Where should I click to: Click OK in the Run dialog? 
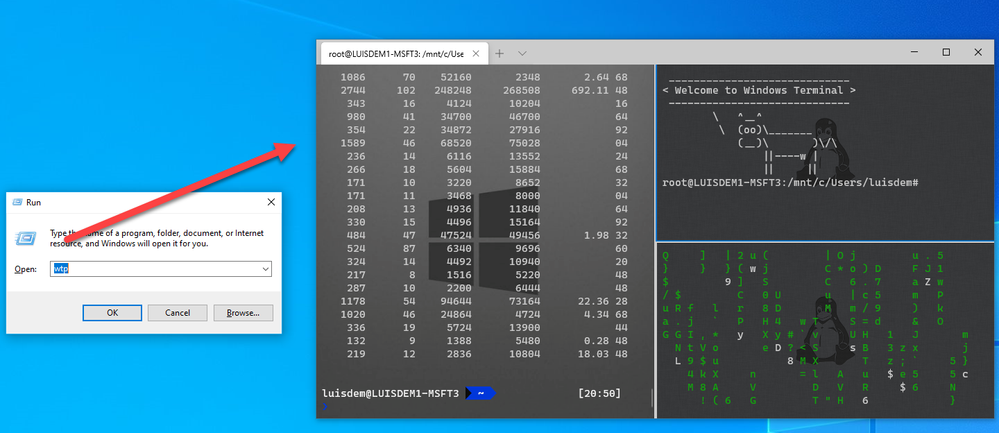tap(112, 313)
